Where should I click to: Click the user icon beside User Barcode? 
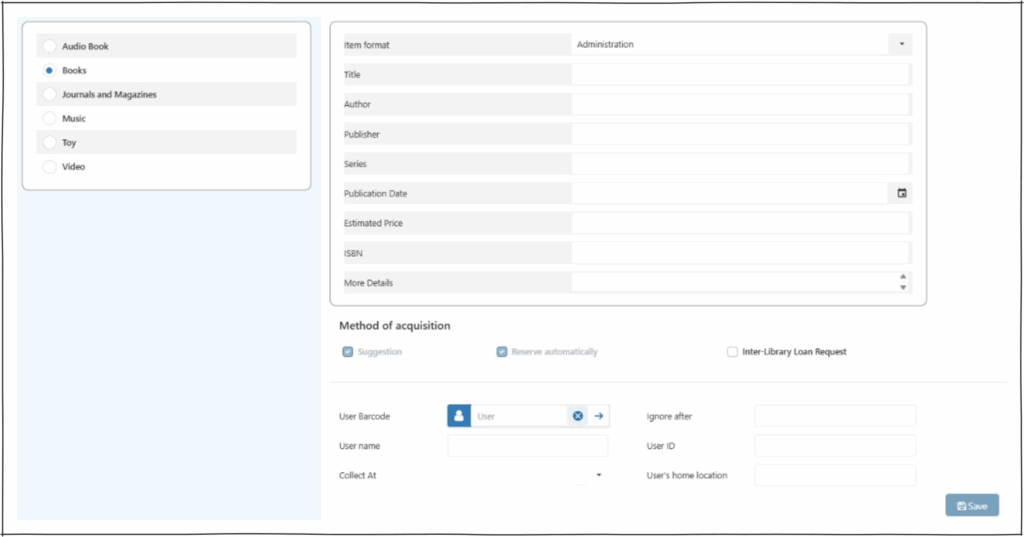tap(459, 416)
